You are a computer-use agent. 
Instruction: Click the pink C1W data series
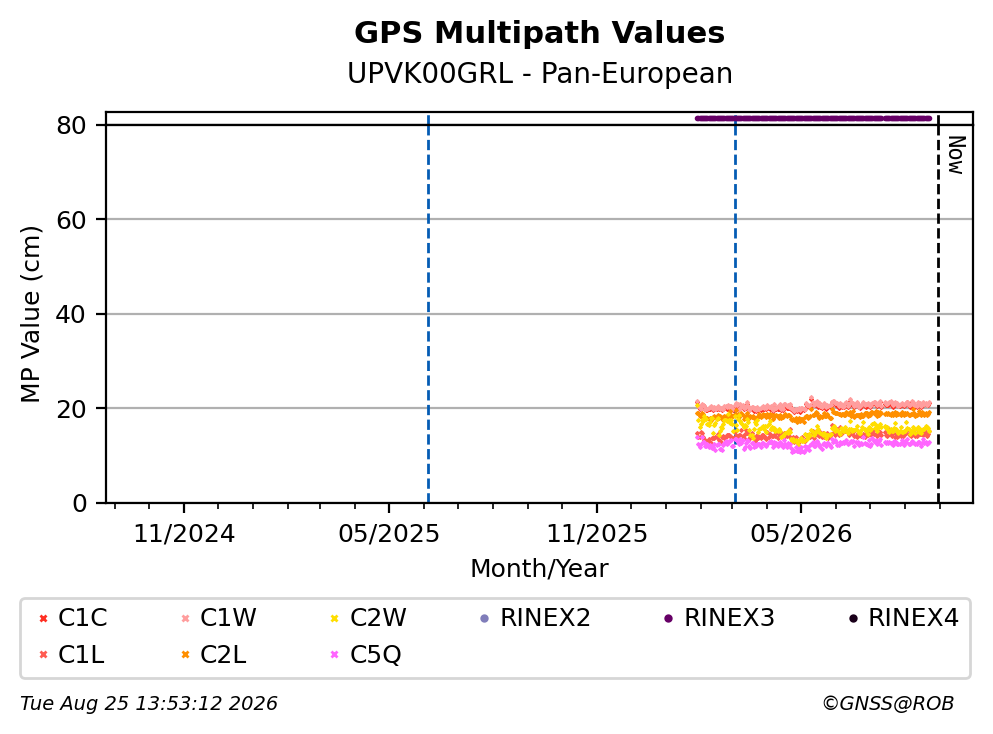(x=814, y=405)
